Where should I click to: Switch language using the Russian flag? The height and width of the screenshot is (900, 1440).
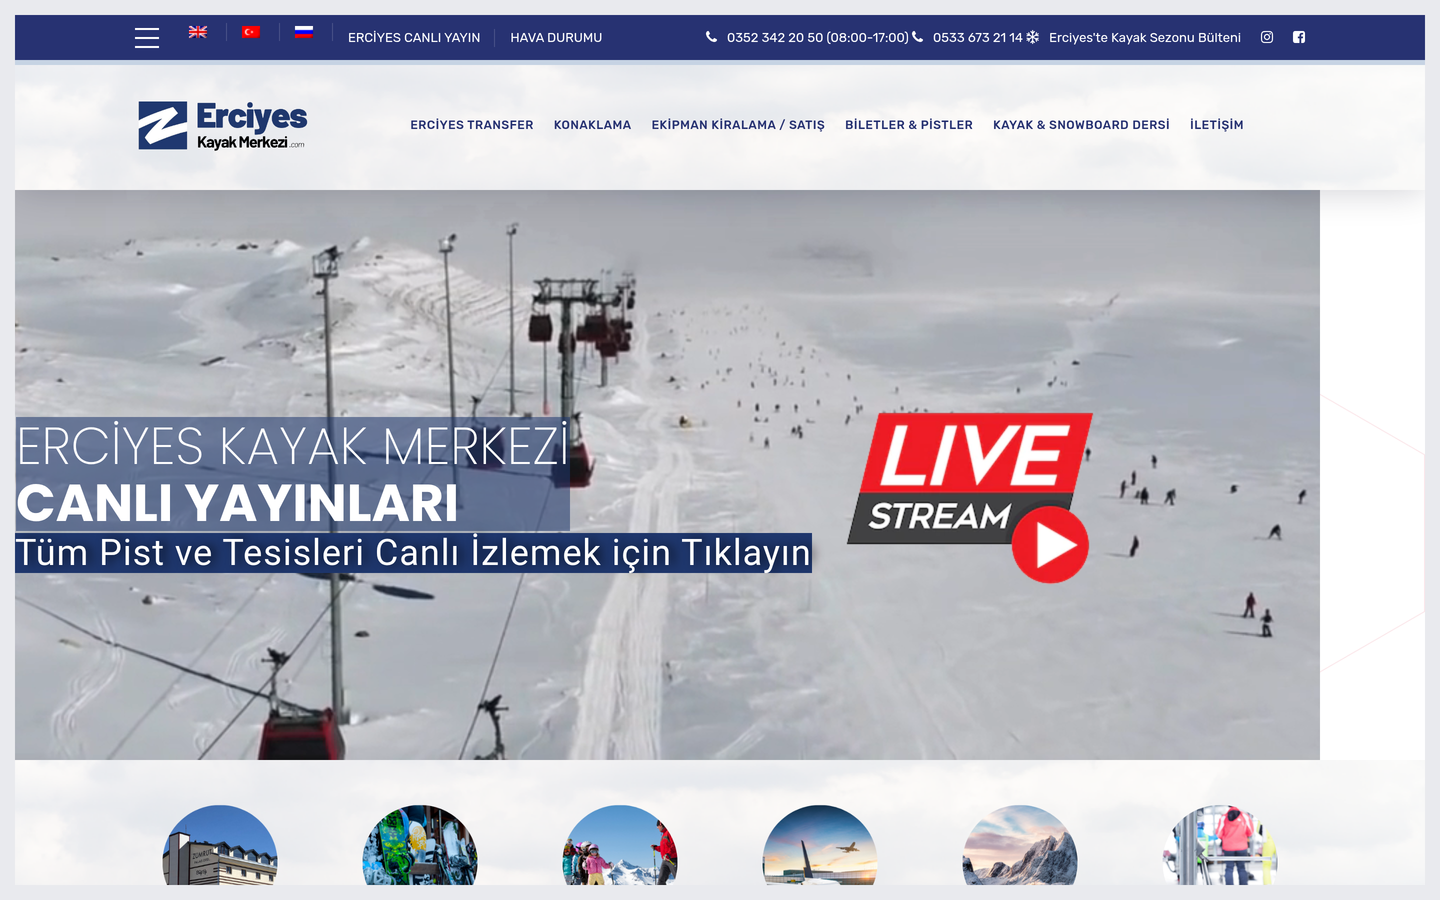[x=304, y=32]
